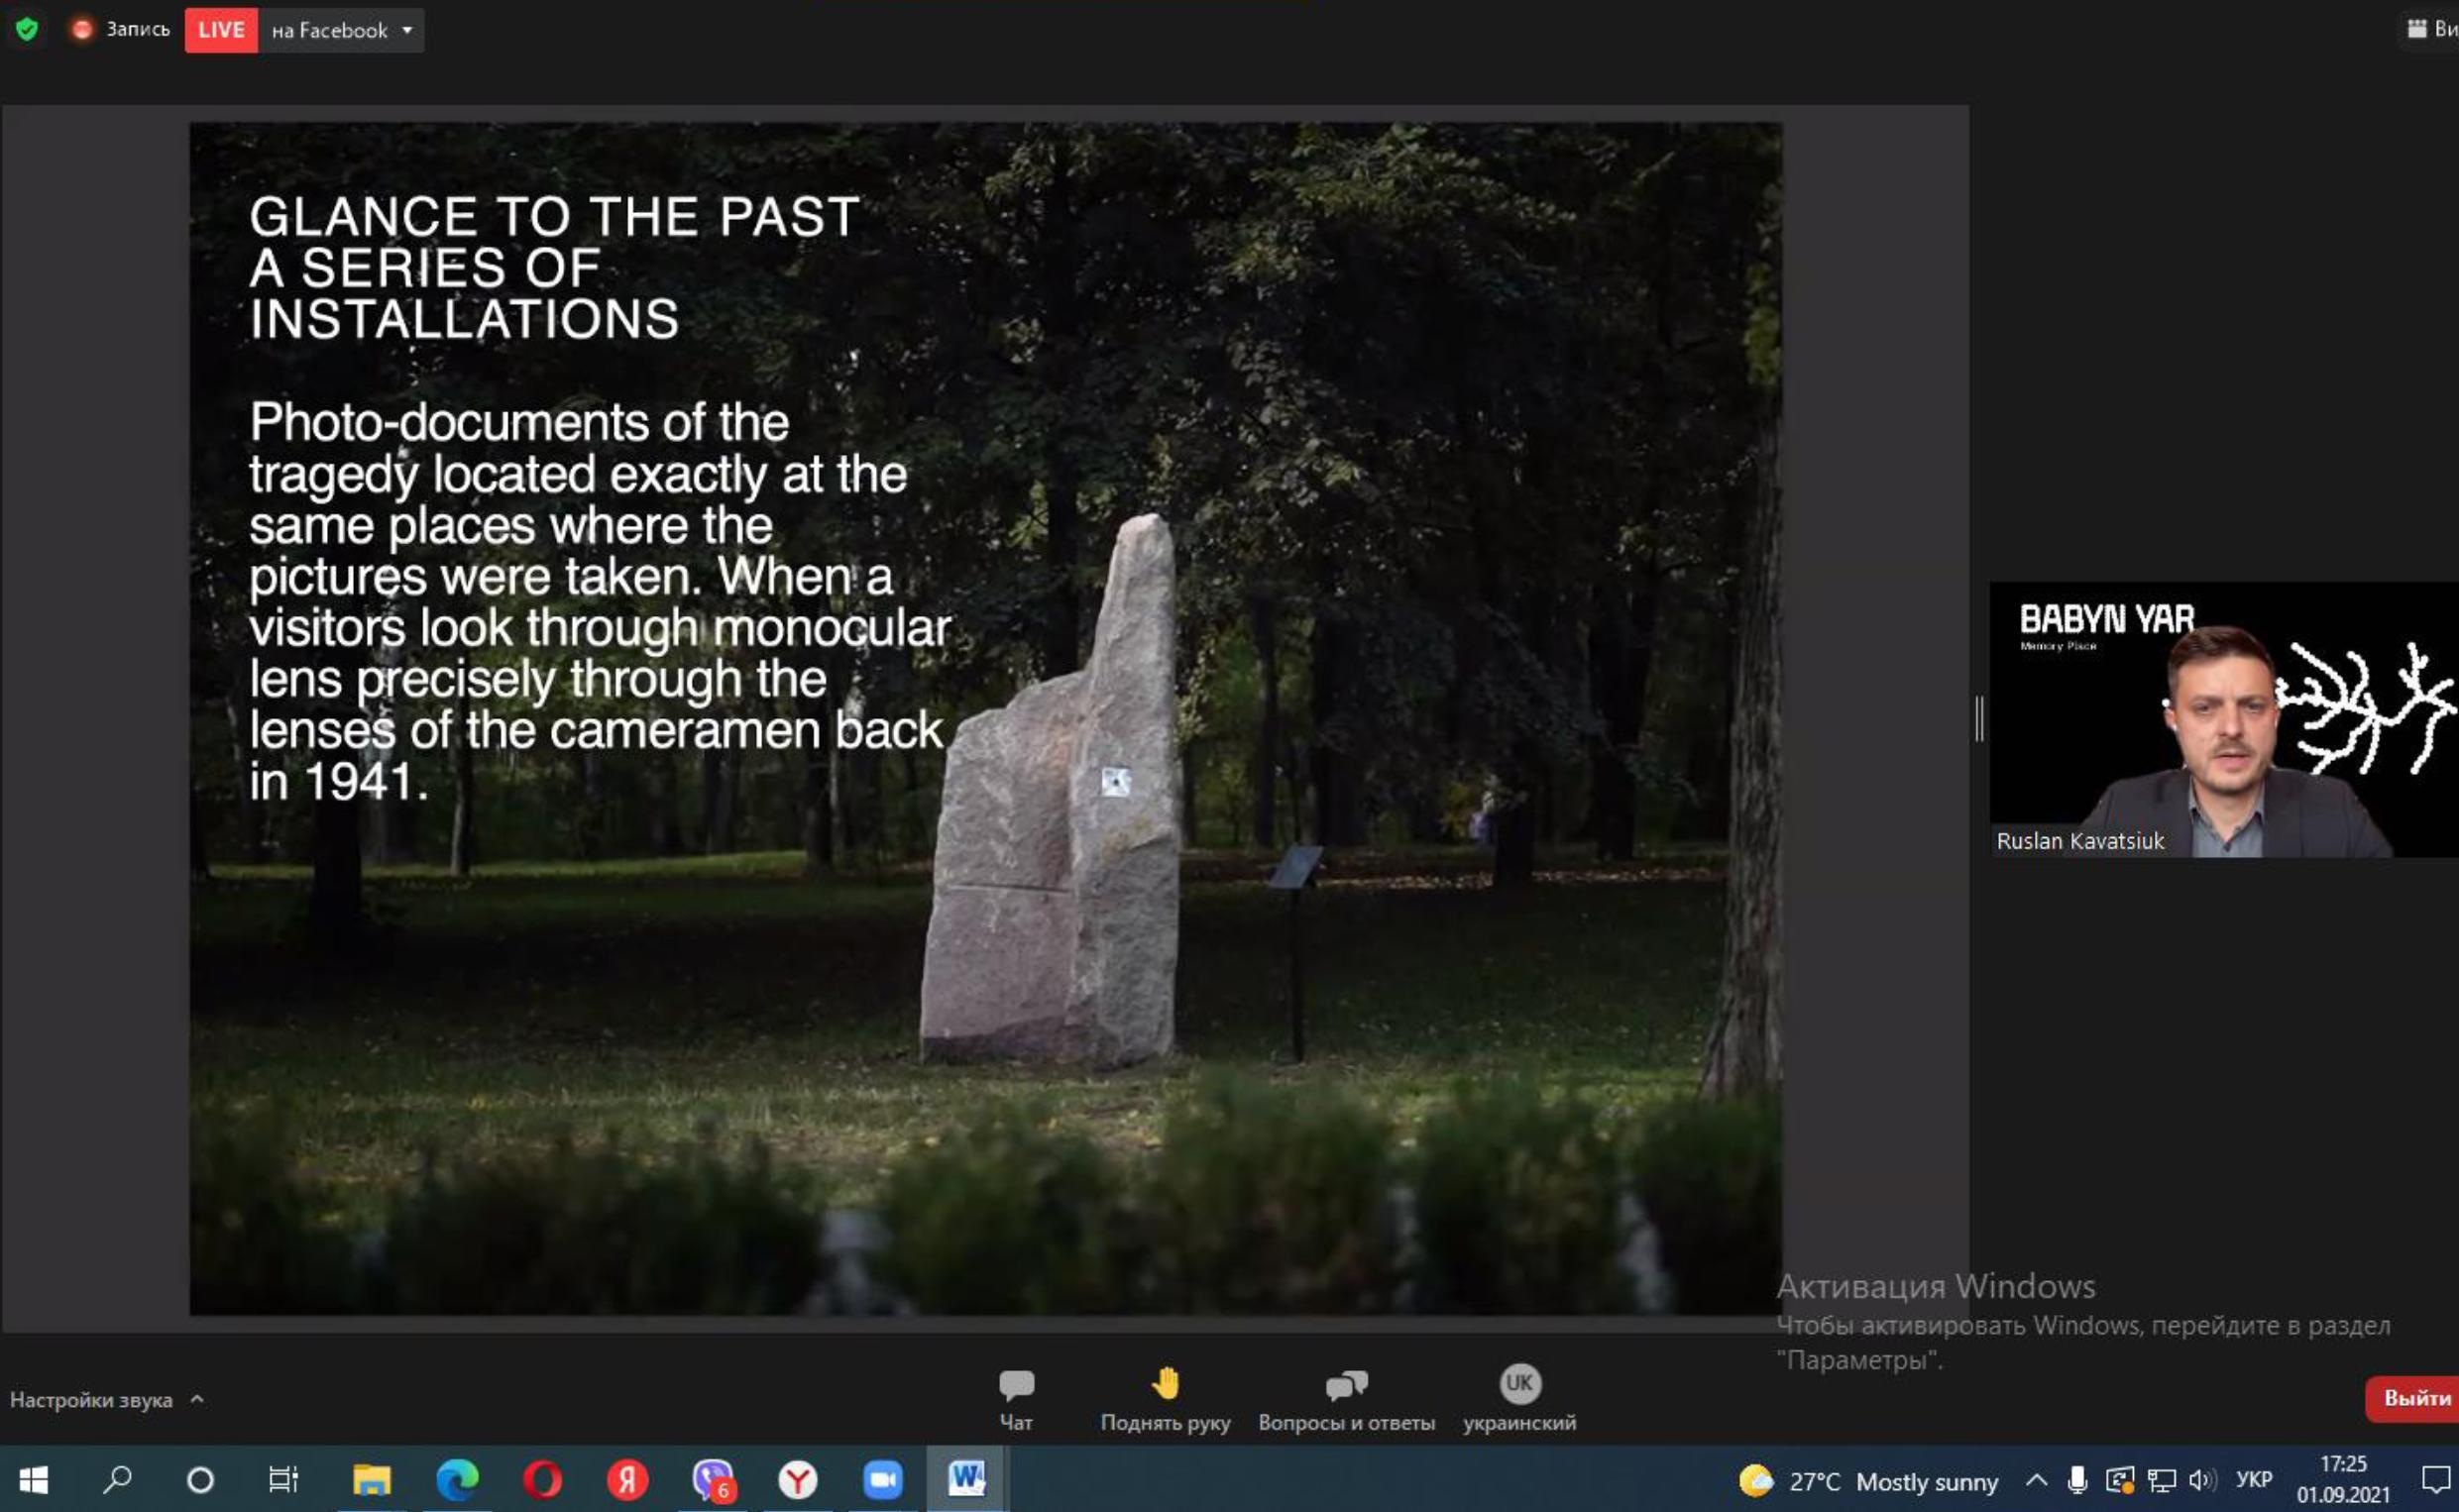The width and height of the screenshot is (2459, 1512).
Task: Click the volume speaker tray icon
Action: (2201, 1480)
